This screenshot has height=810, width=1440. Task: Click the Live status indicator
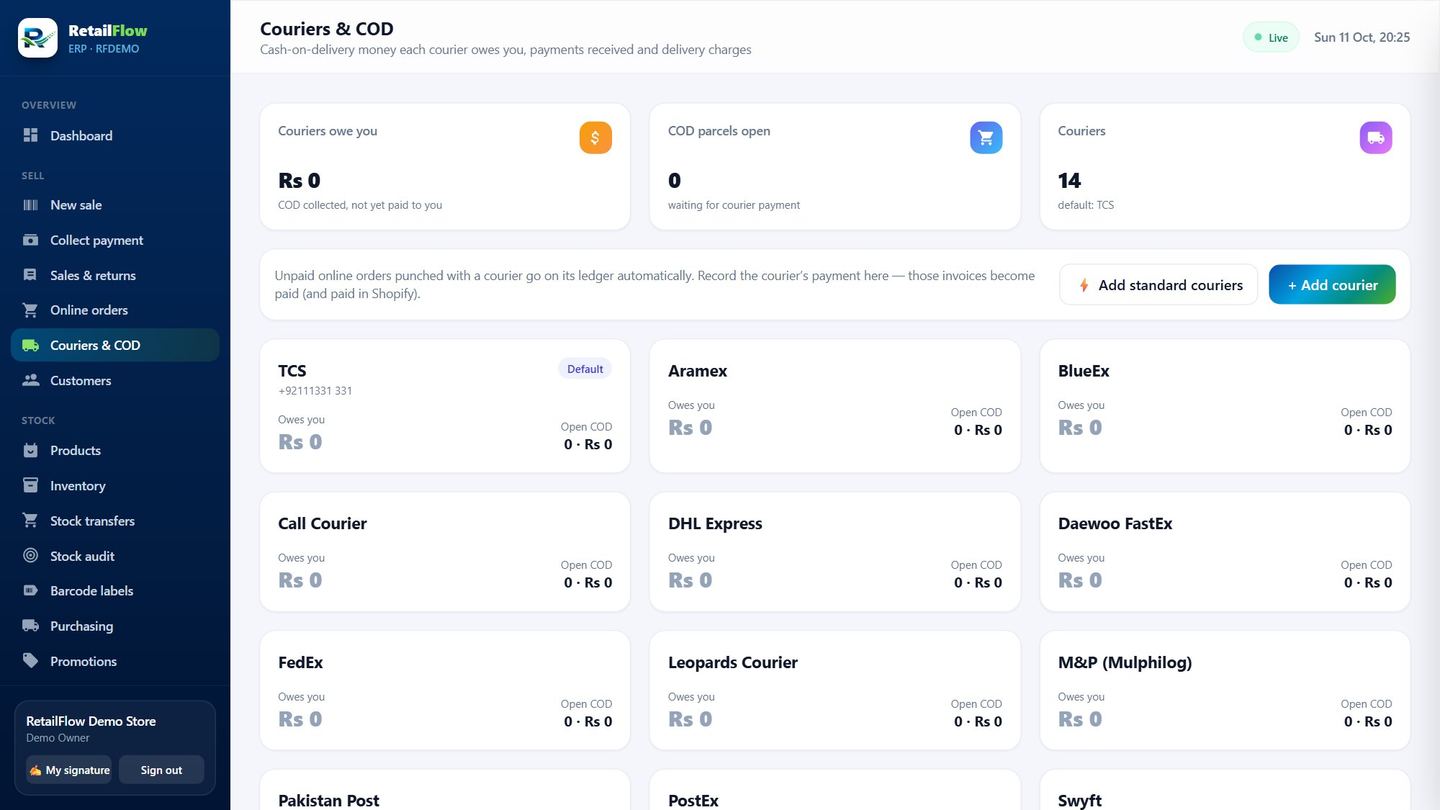[1271, 38]
